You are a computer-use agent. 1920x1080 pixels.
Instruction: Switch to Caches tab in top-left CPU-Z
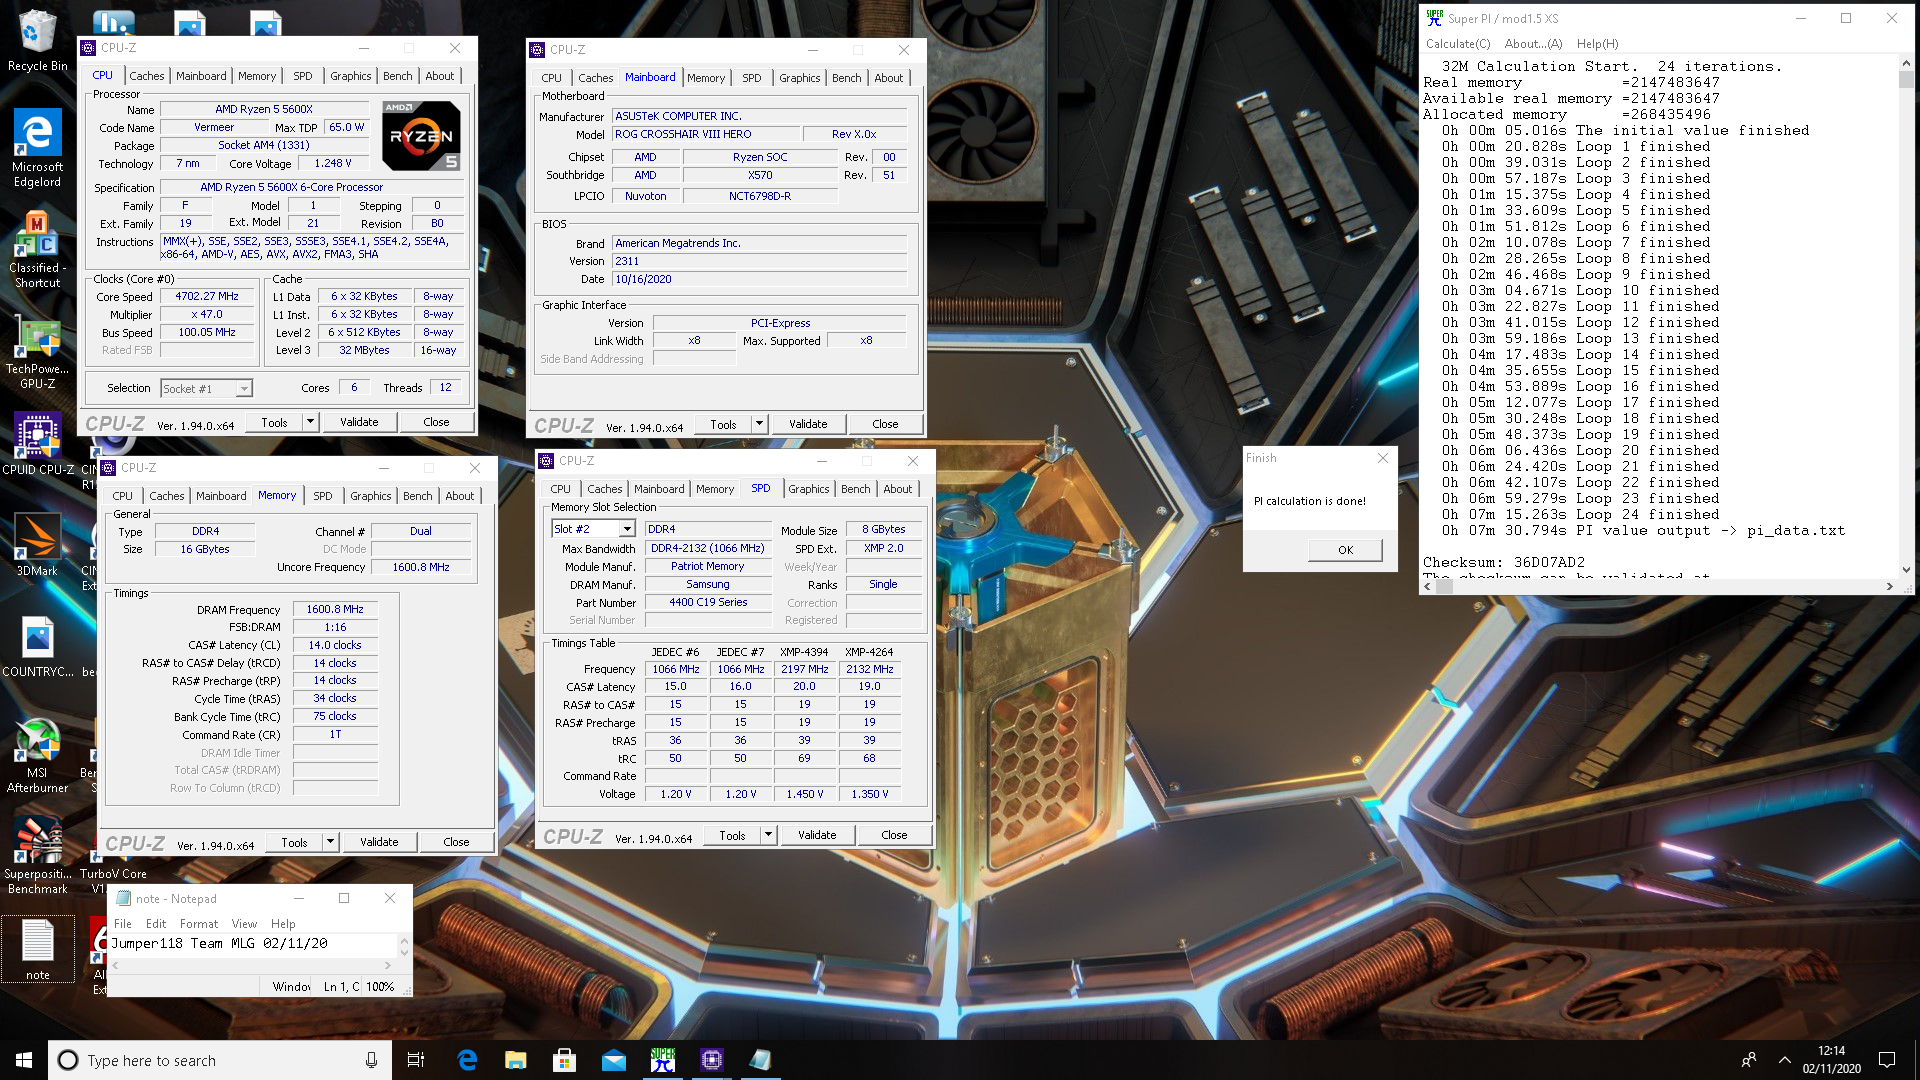(x=146, y=76)
